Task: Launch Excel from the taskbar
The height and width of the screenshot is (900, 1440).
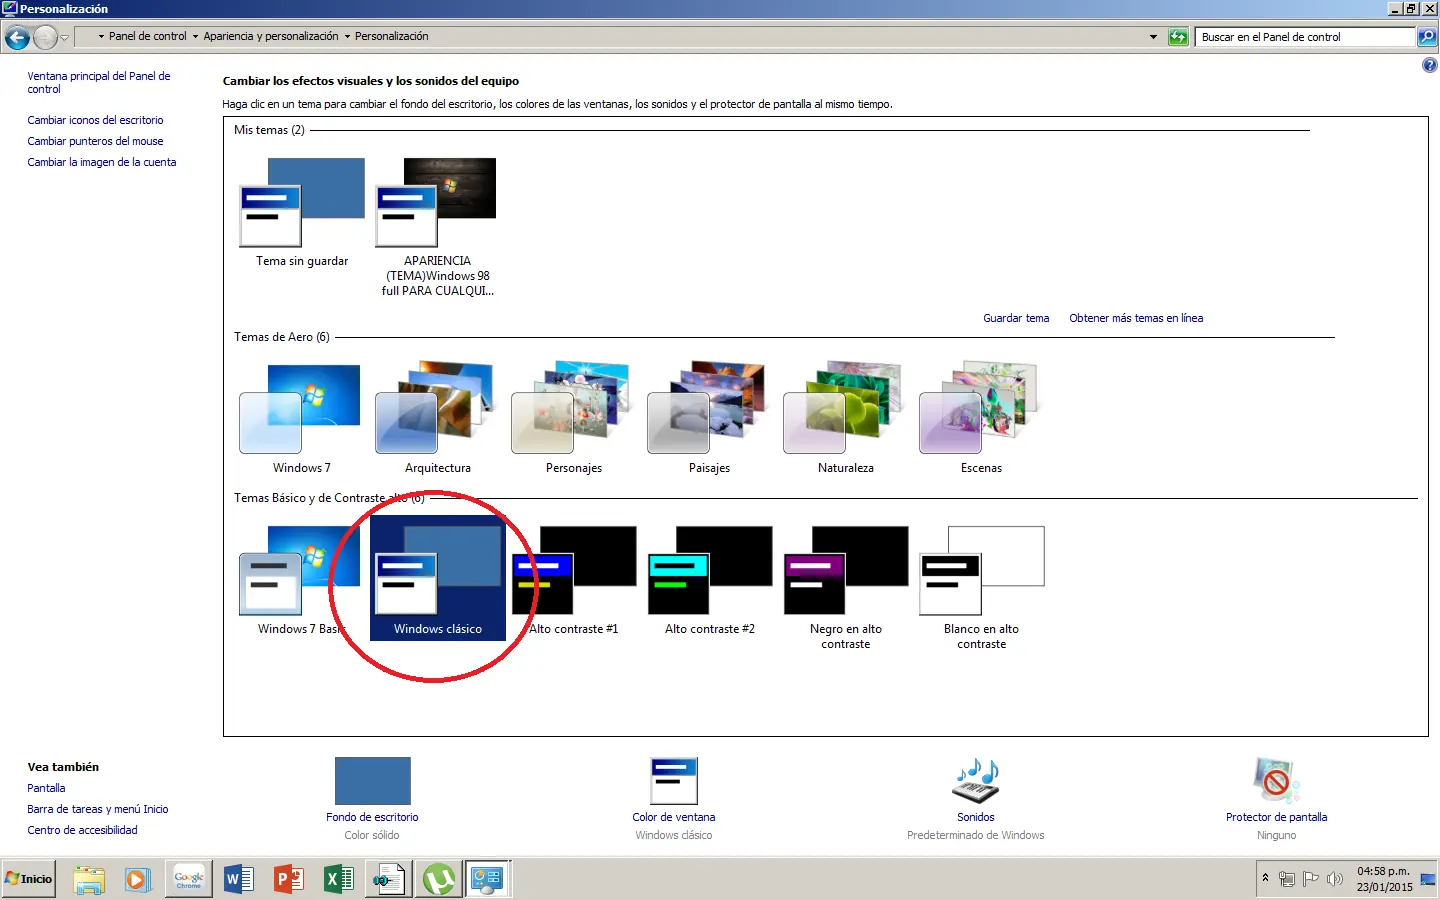Action: point(338,879)
